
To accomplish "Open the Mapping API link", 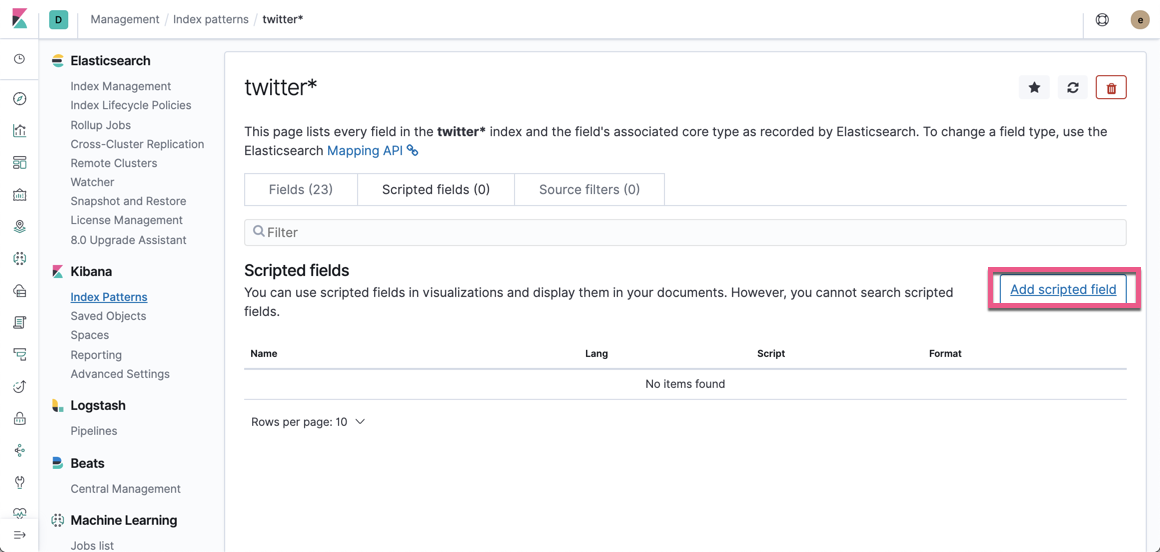I will [x=366, y=150].
